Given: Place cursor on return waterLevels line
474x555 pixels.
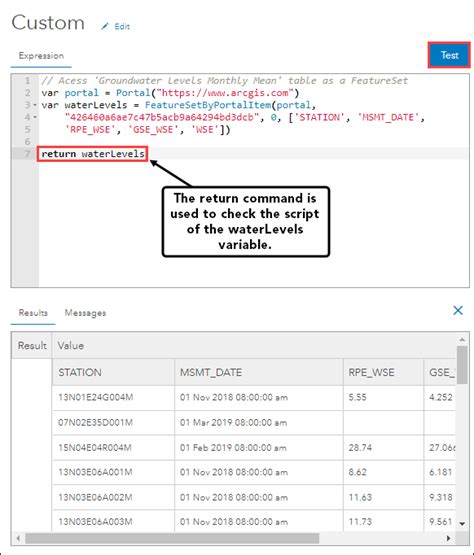Looking at the screenshot, I should 93,154.
